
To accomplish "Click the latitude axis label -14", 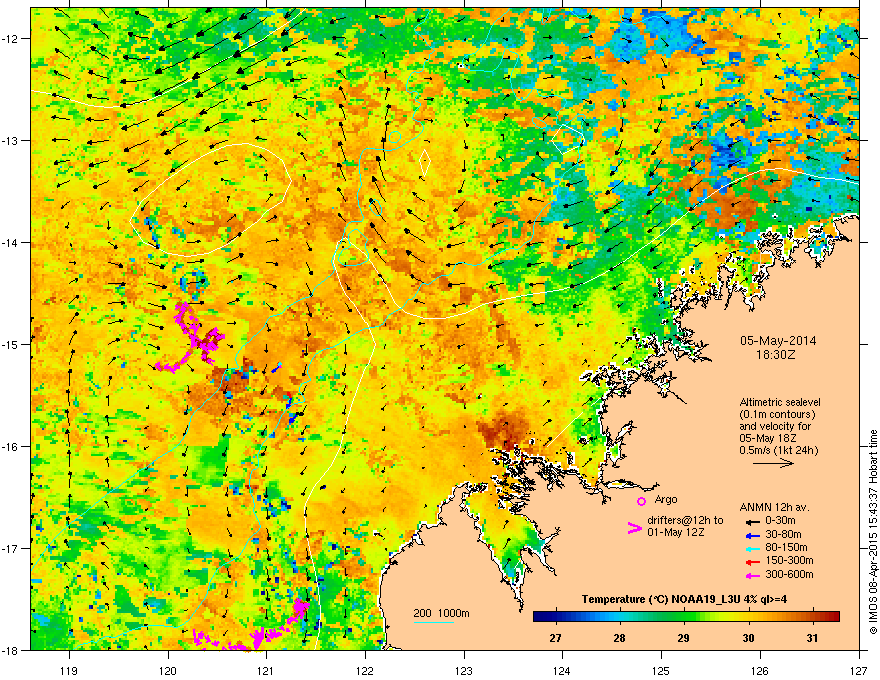I will tap(11, 242).
